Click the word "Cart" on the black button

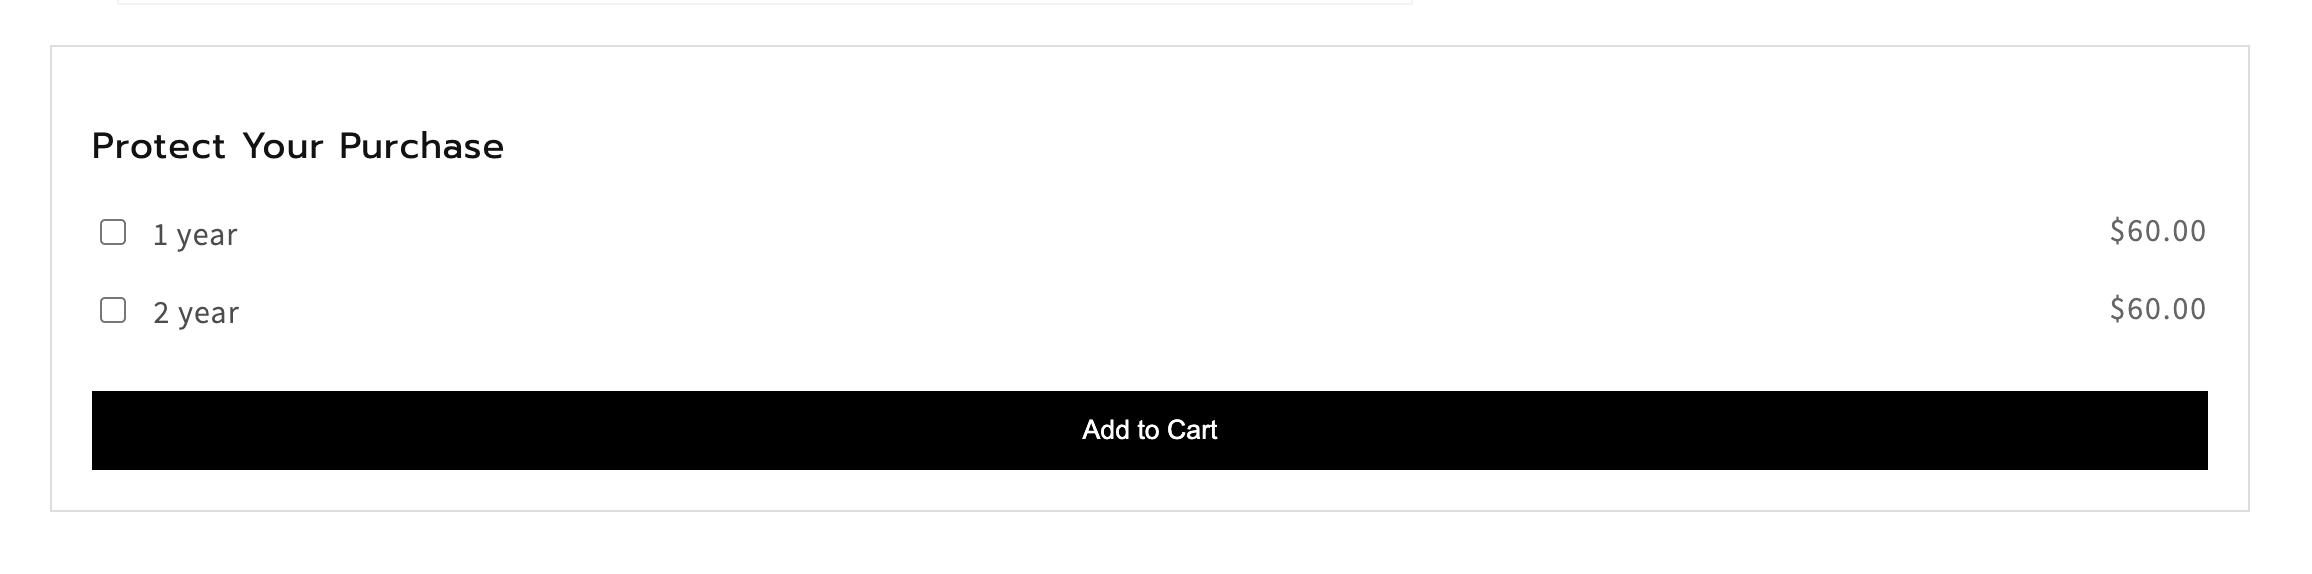(1192, 430)
